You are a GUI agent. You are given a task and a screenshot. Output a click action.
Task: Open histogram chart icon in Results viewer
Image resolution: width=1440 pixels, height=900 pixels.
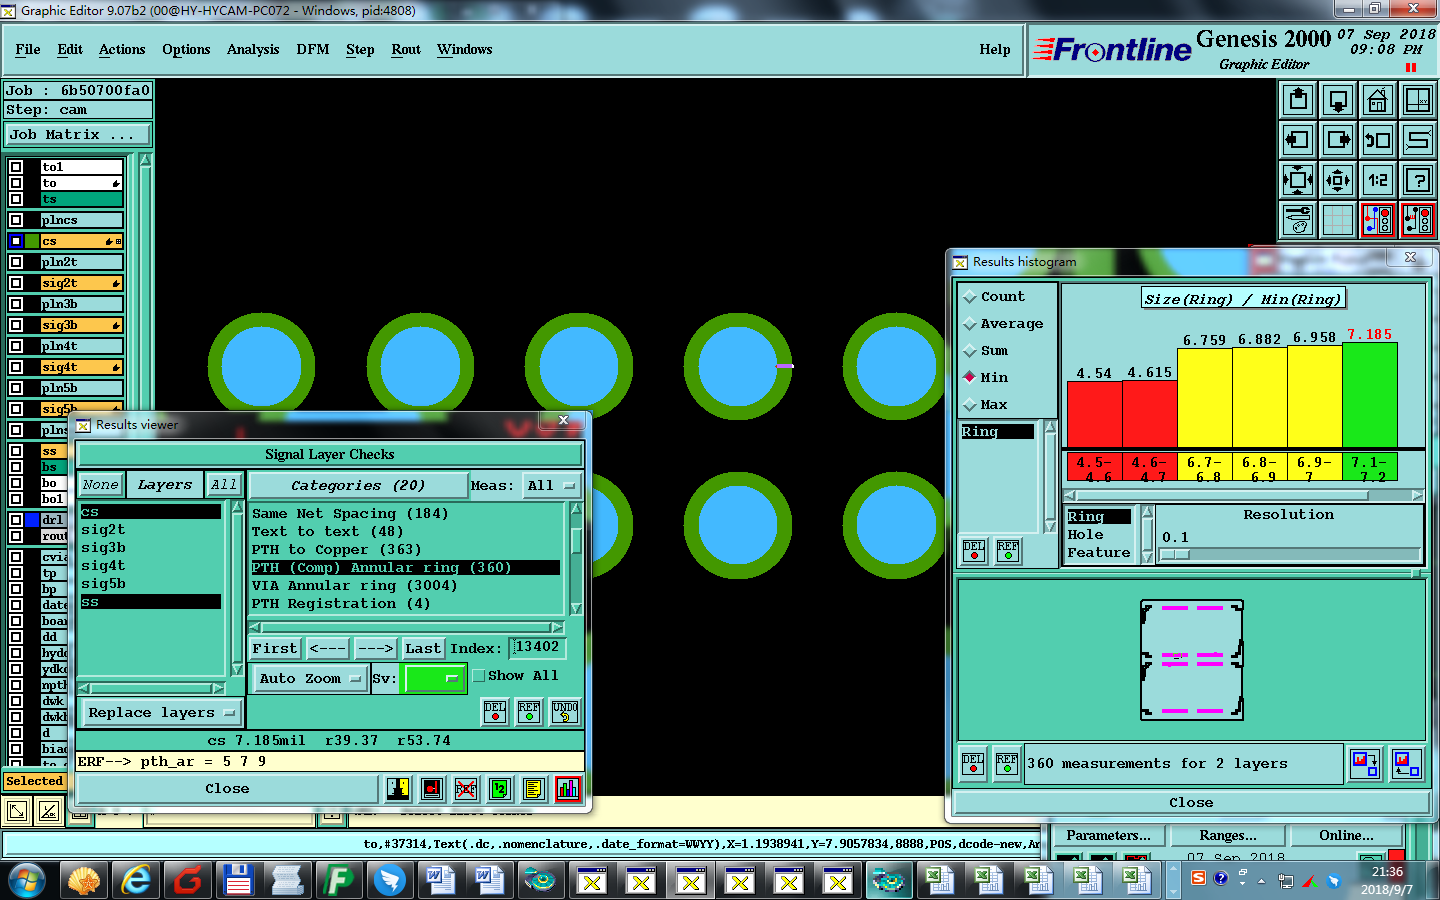click(568, 789)
